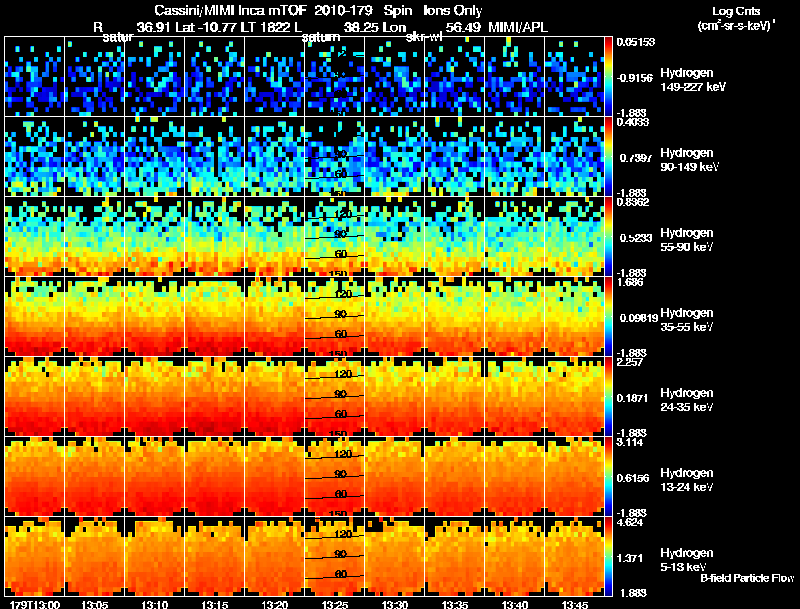Select the colorbar mid value '0.1871'
The width and height of the screenshot is (800, 609).
pos(632,398)
